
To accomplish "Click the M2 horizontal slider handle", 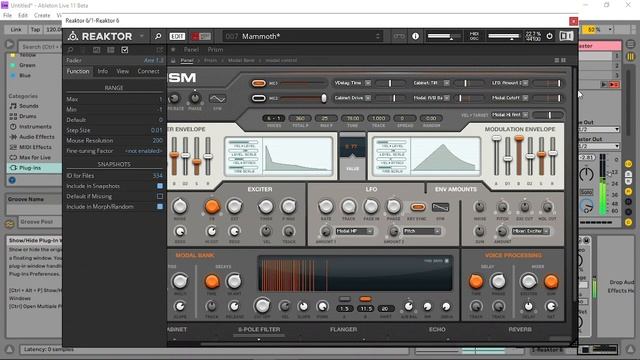I will (324, 98).
